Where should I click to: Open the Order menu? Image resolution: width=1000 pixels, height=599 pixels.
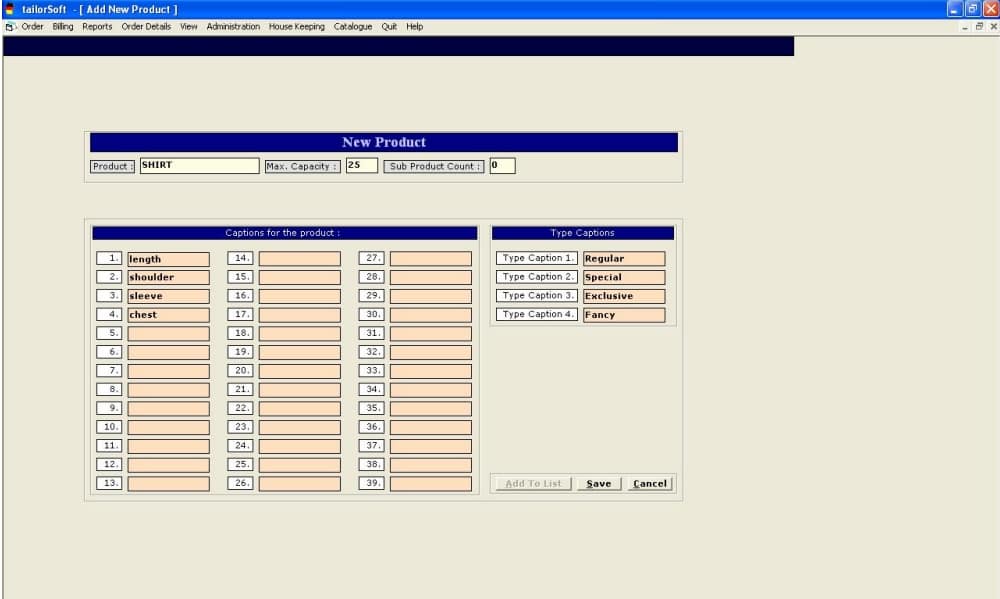32,27
